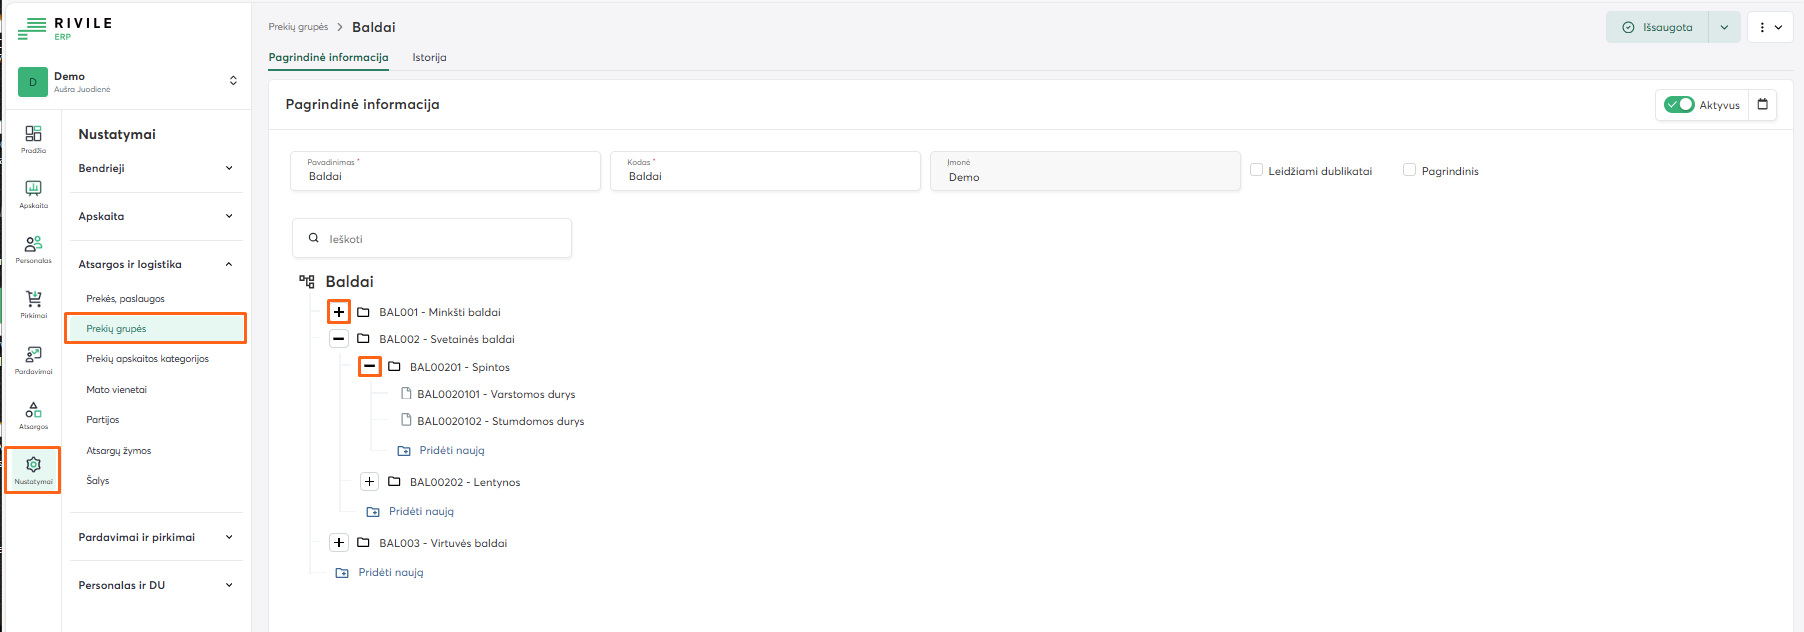Switch to the Istorija tab

429,58
